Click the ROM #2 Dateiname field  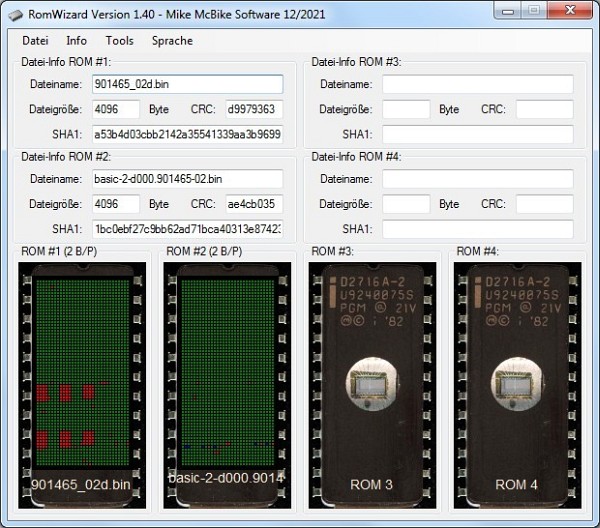pyautogui.click(x=186, y=179)
